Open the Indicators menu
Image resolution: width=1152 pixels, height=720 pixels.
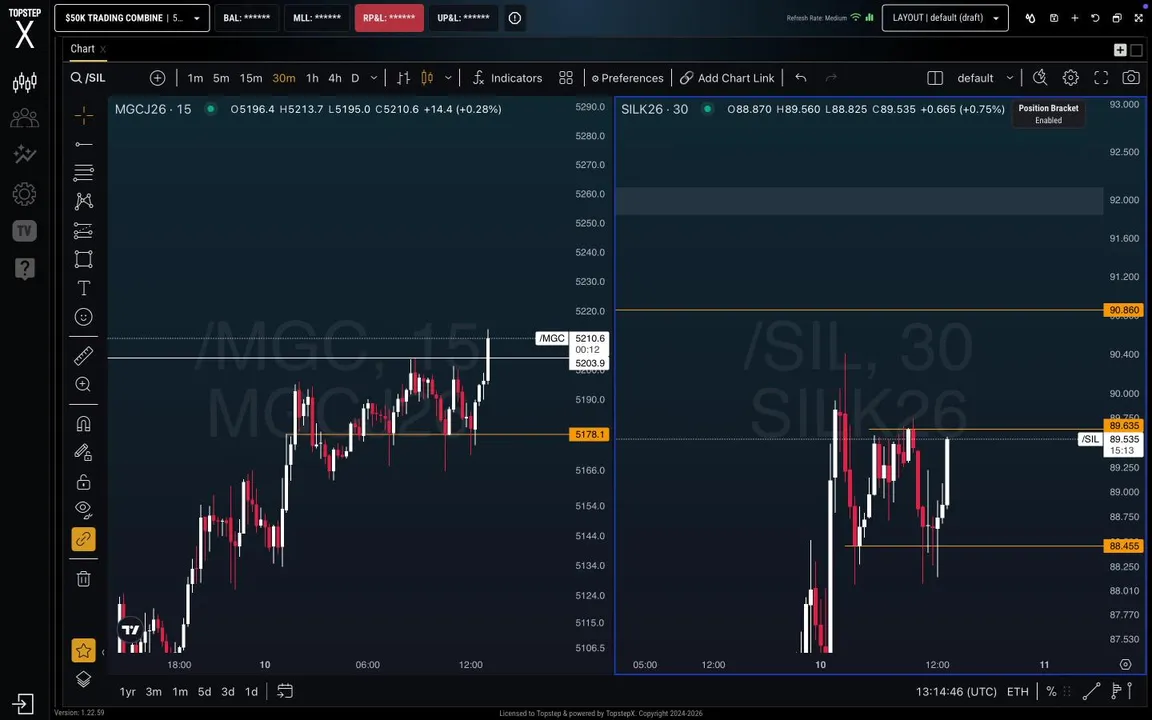click(x=507, y=78)
